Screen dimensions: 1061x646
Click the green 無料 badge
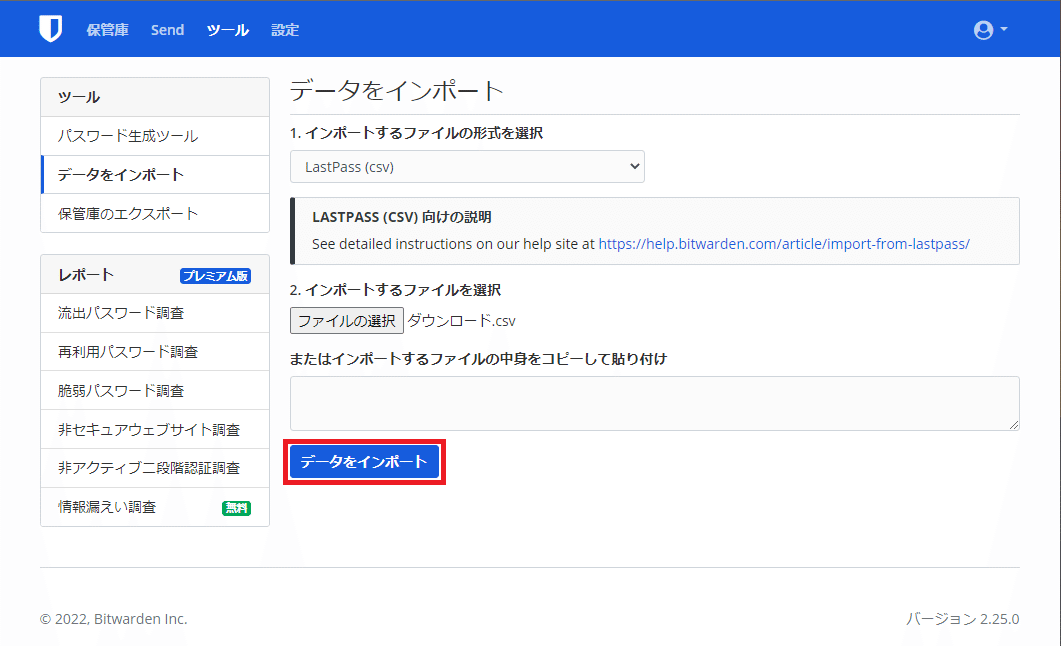click(x=236, y=508)
